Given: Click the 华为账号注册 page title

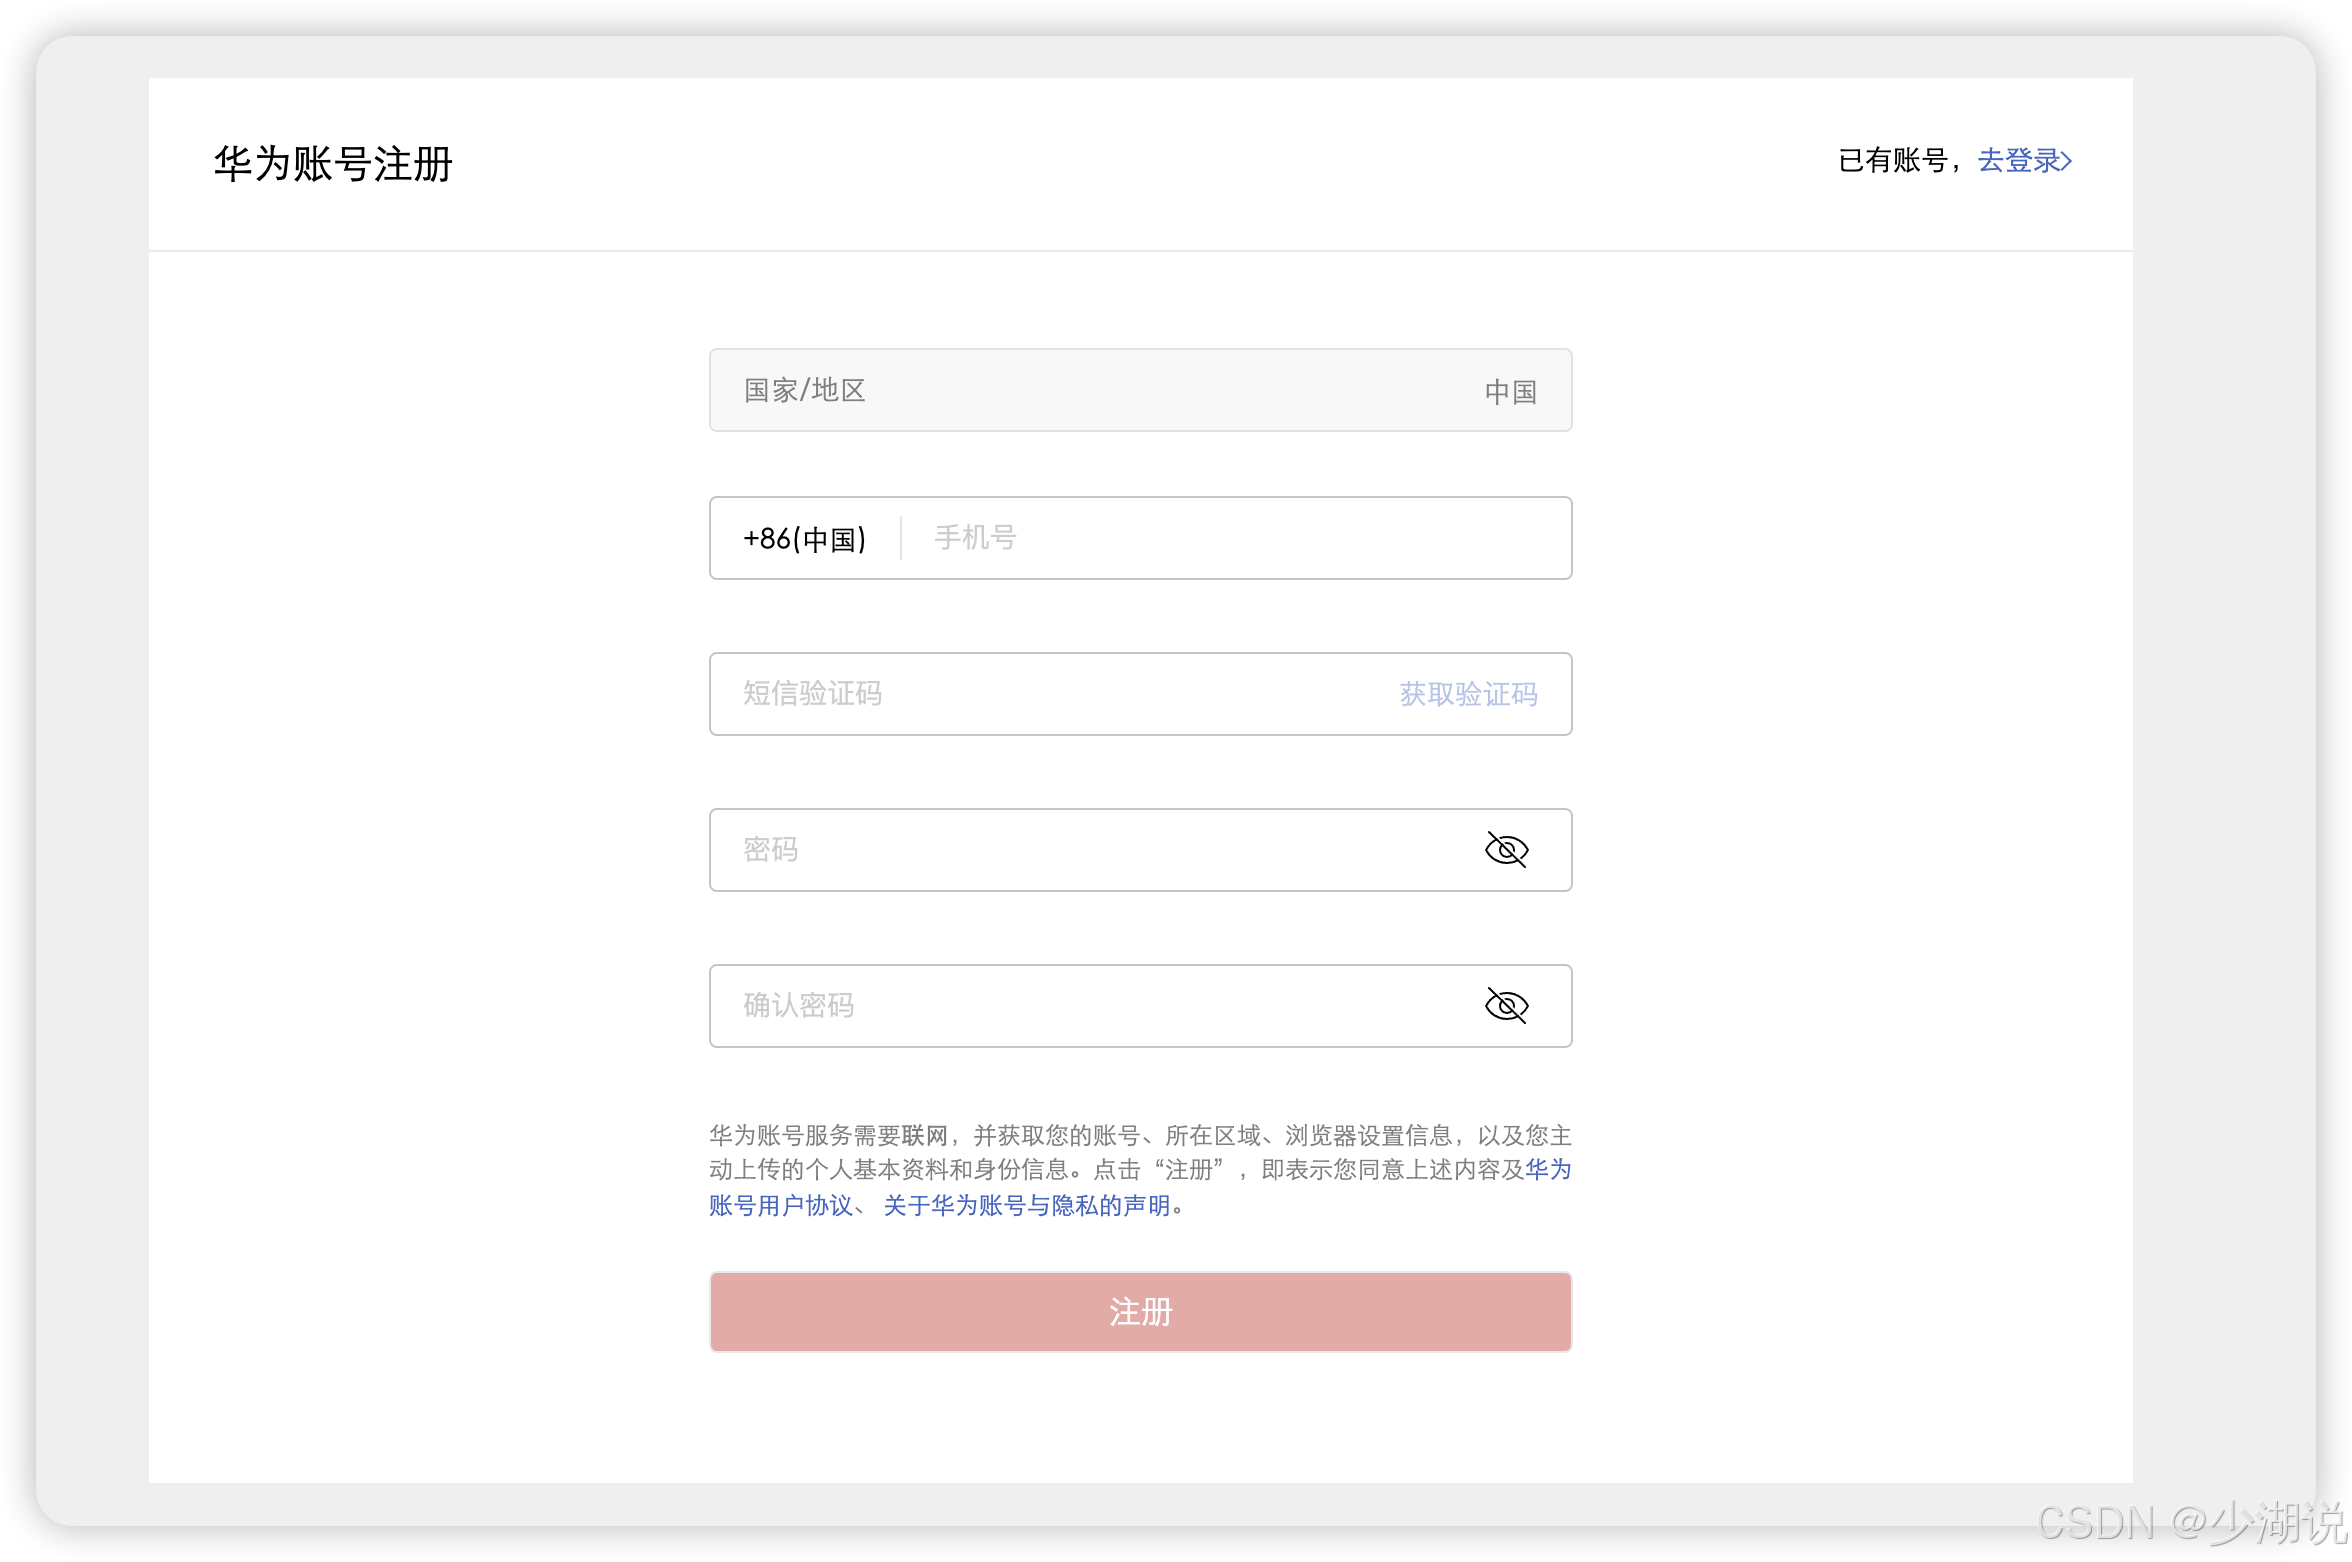Looking at the screenshot, I should tap(334, 163).
